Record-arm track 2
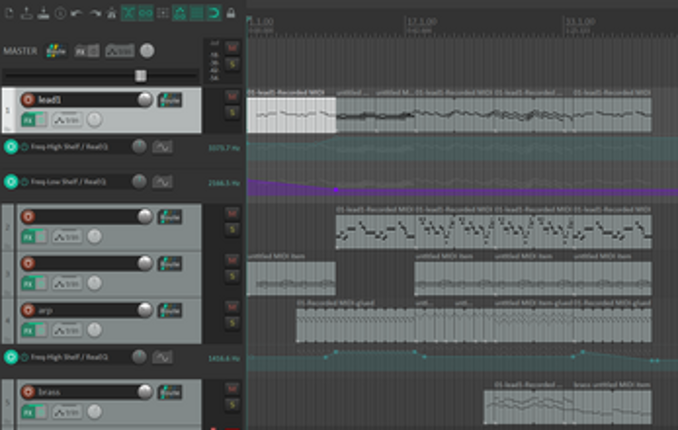 tap(28, 217)
